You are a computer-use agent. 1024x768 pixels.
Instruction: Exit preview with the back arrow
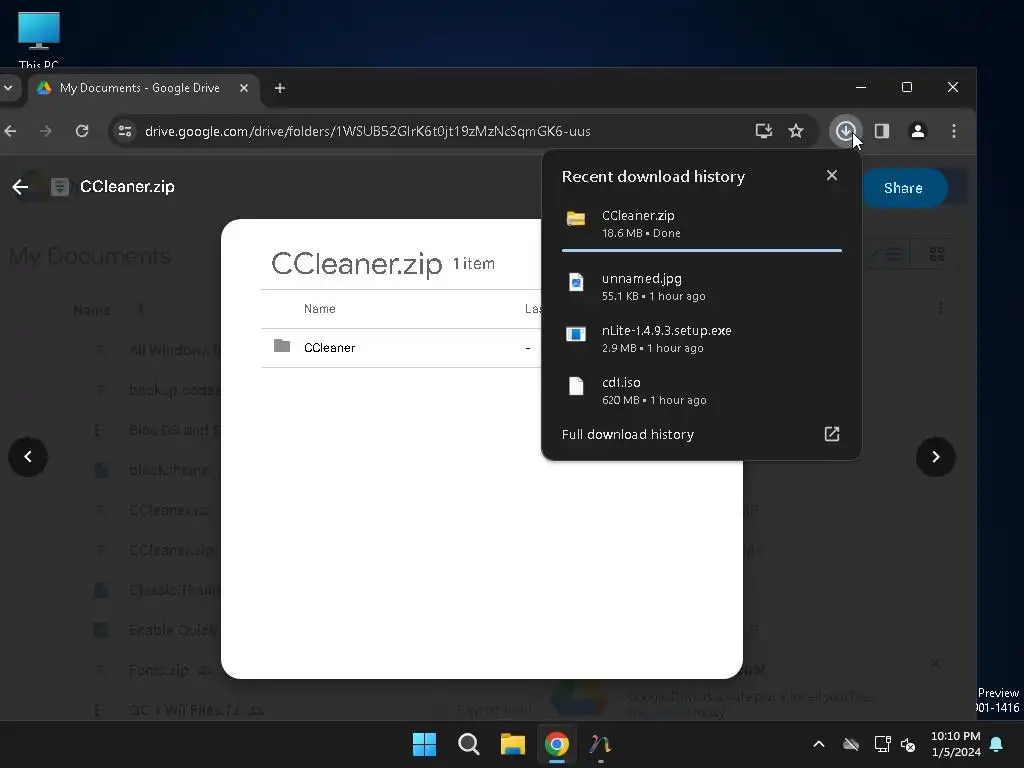[x=20, y=187]
